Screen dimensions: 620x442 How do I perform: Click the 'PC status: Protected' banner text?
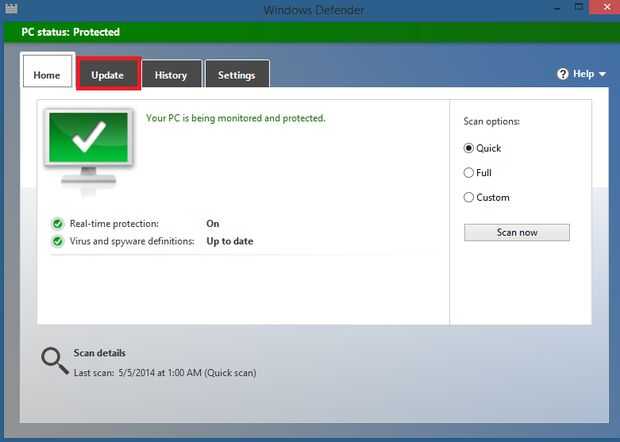point(70,32)
